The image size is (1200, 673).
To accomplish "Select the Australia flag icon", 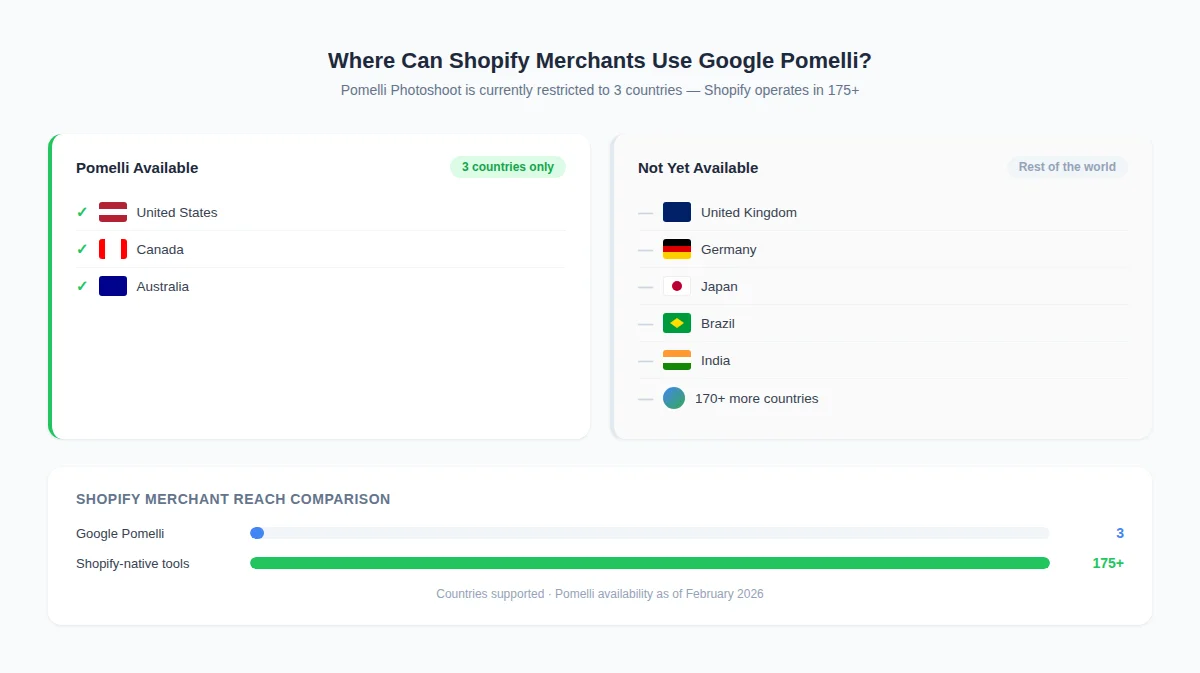I will [x=113, y=286].
